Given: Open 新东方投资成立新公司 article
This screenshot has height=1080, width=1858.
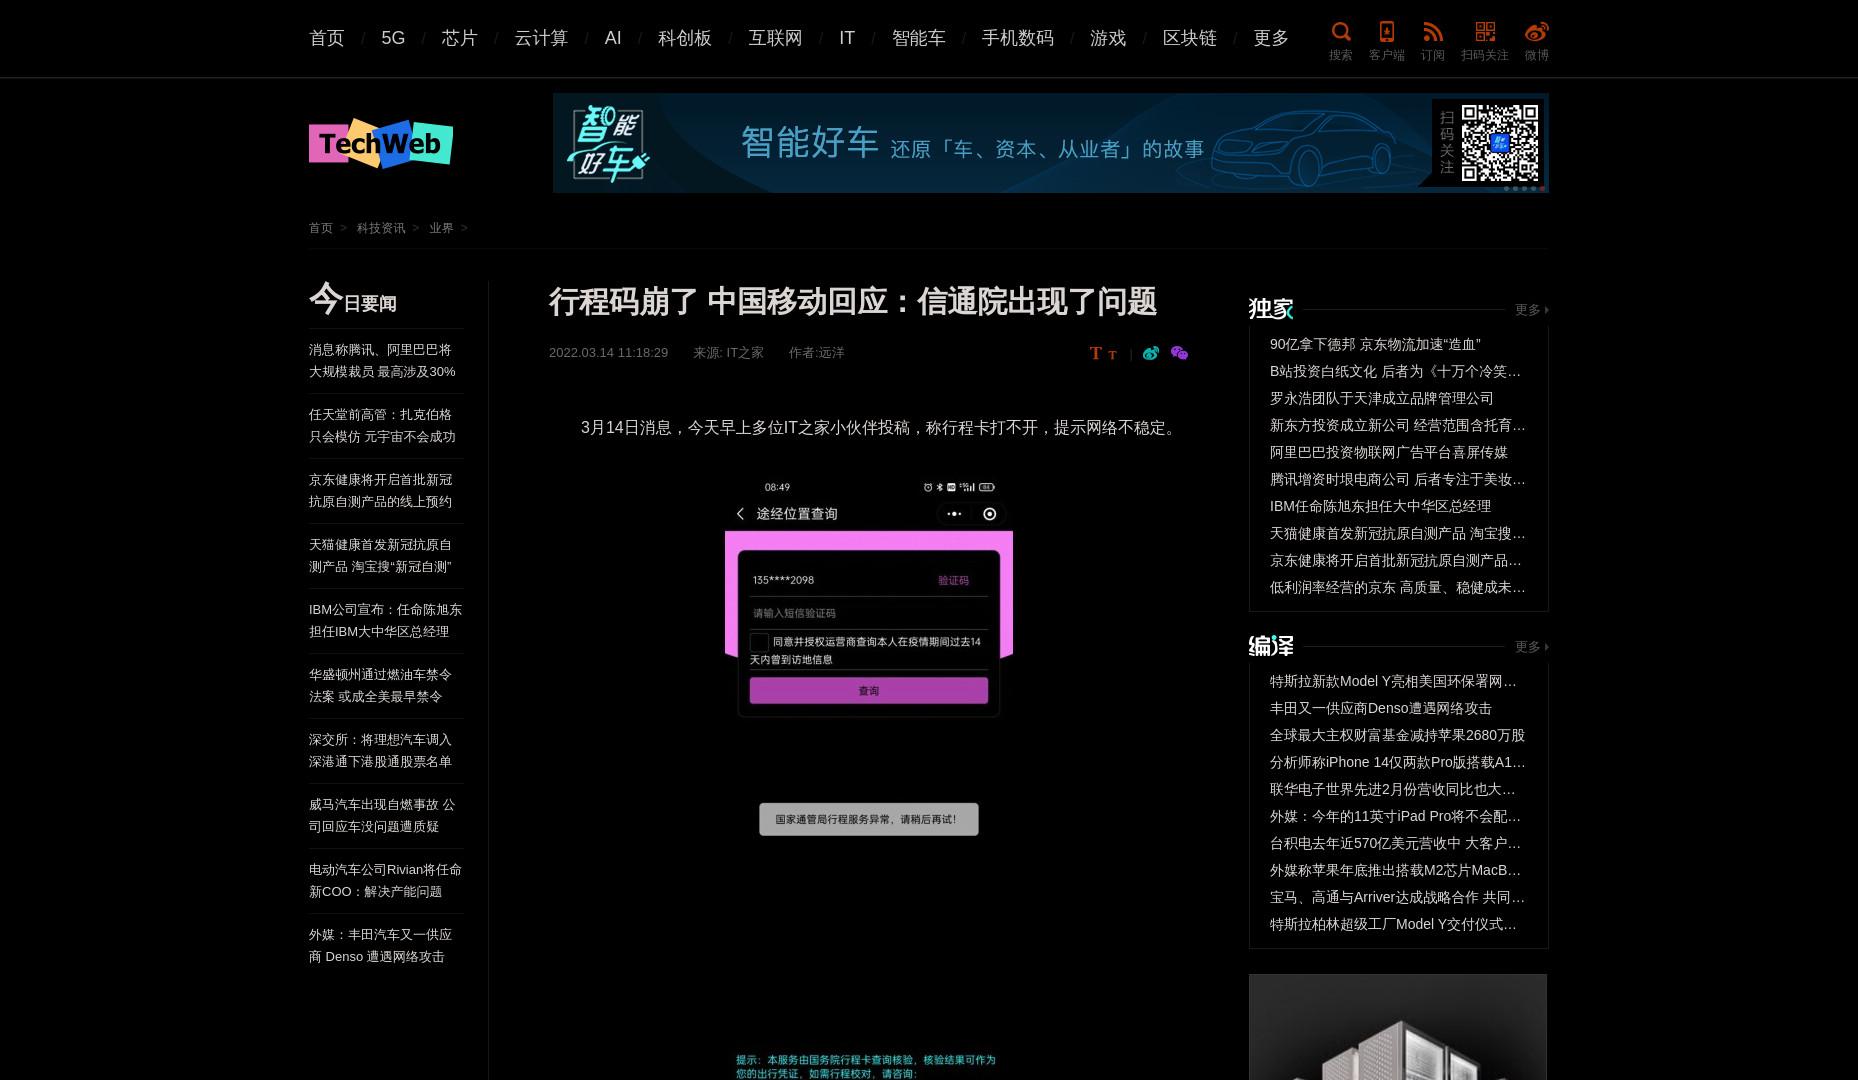Looking at the screenshot, I should click(x=1398, y=425).
